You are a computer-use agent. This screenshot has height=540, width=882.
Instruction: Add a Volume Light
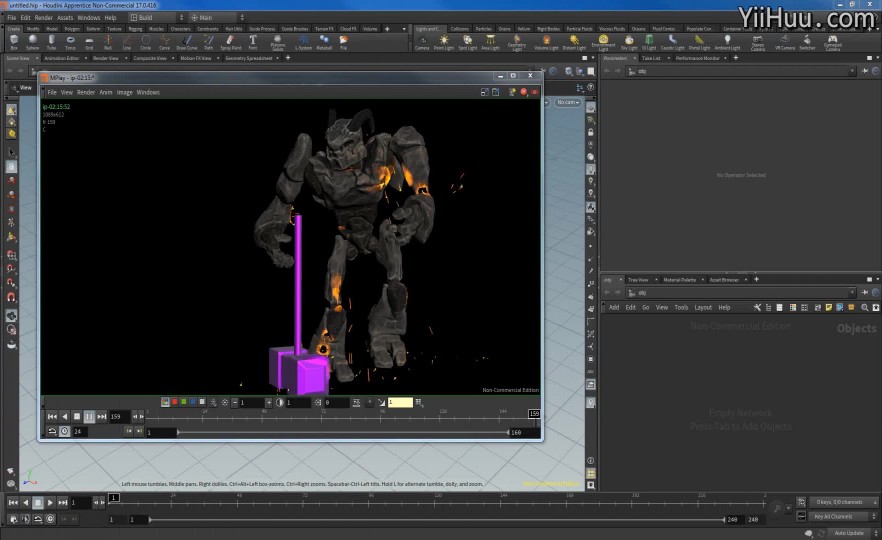click(x=546, y=42)
